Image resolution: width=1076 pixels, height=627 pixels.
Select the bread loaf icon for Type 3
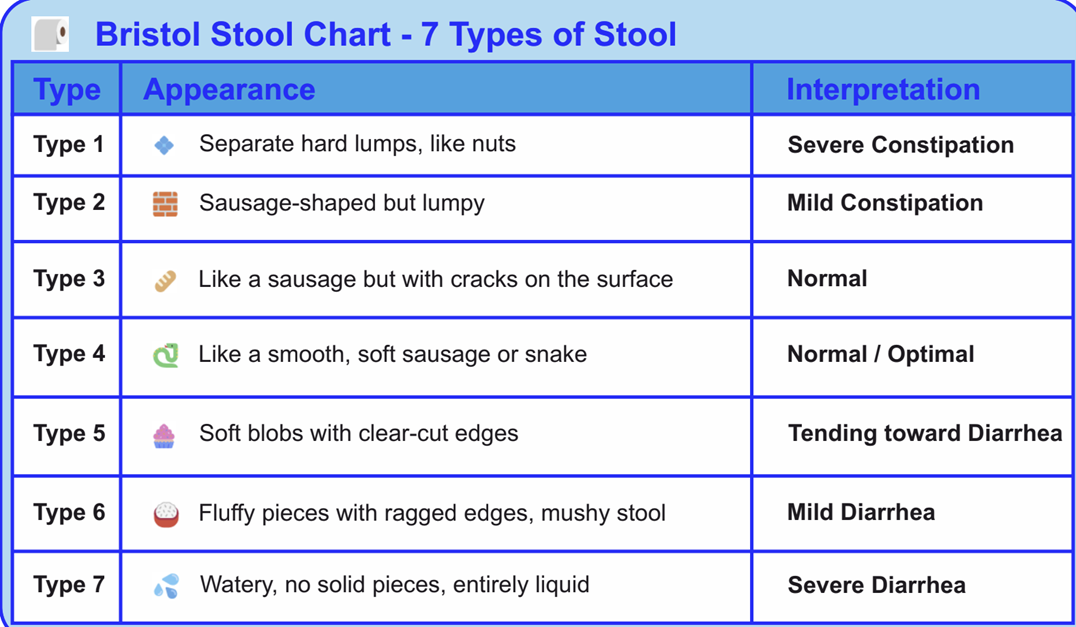click(x=165, y=281)
